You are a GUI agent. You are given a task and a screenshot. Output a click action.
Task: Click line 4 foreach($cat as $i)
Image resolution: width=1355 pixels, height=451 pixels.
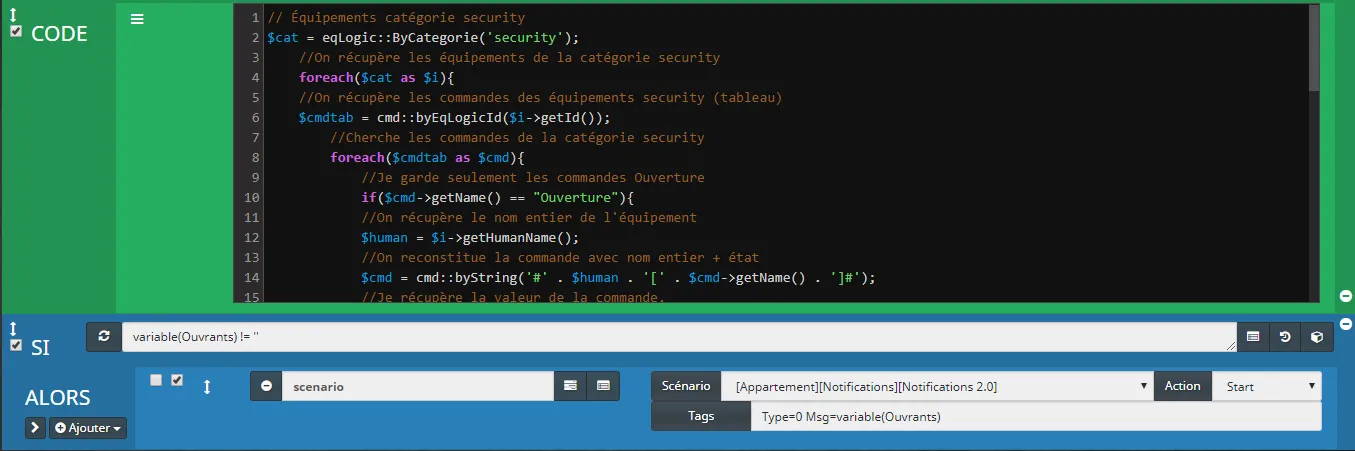click(x=376, y=78)
